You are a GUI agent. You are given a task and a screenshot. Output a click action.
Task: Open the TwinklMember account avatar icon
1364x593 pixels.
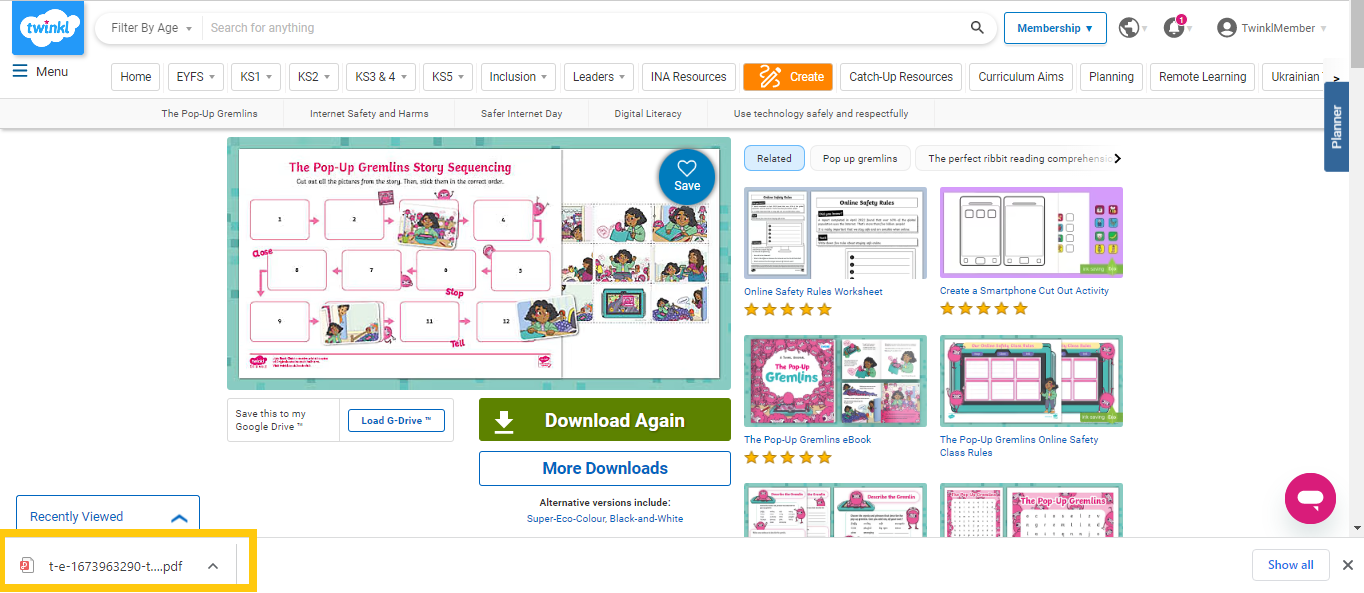click(x=1226, y=28)
